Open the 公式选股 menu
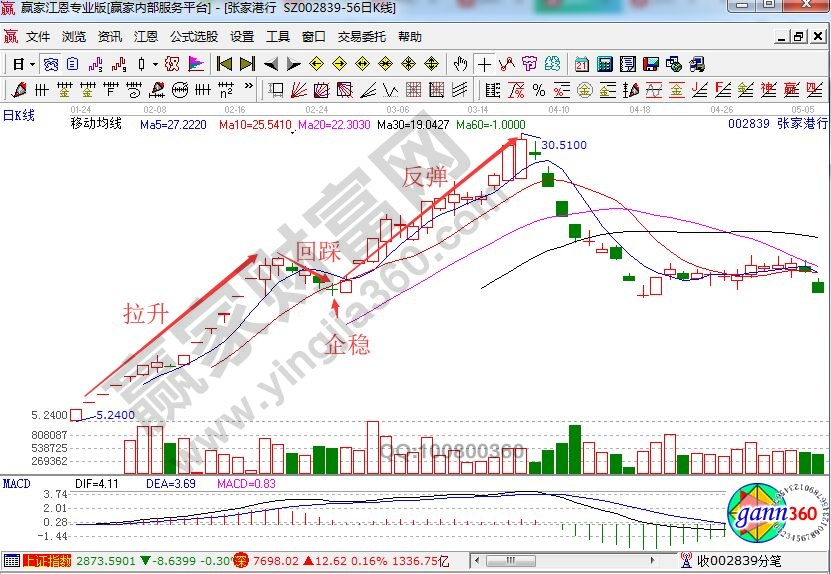This screenshot has width=831, height=574. (193, 37)
